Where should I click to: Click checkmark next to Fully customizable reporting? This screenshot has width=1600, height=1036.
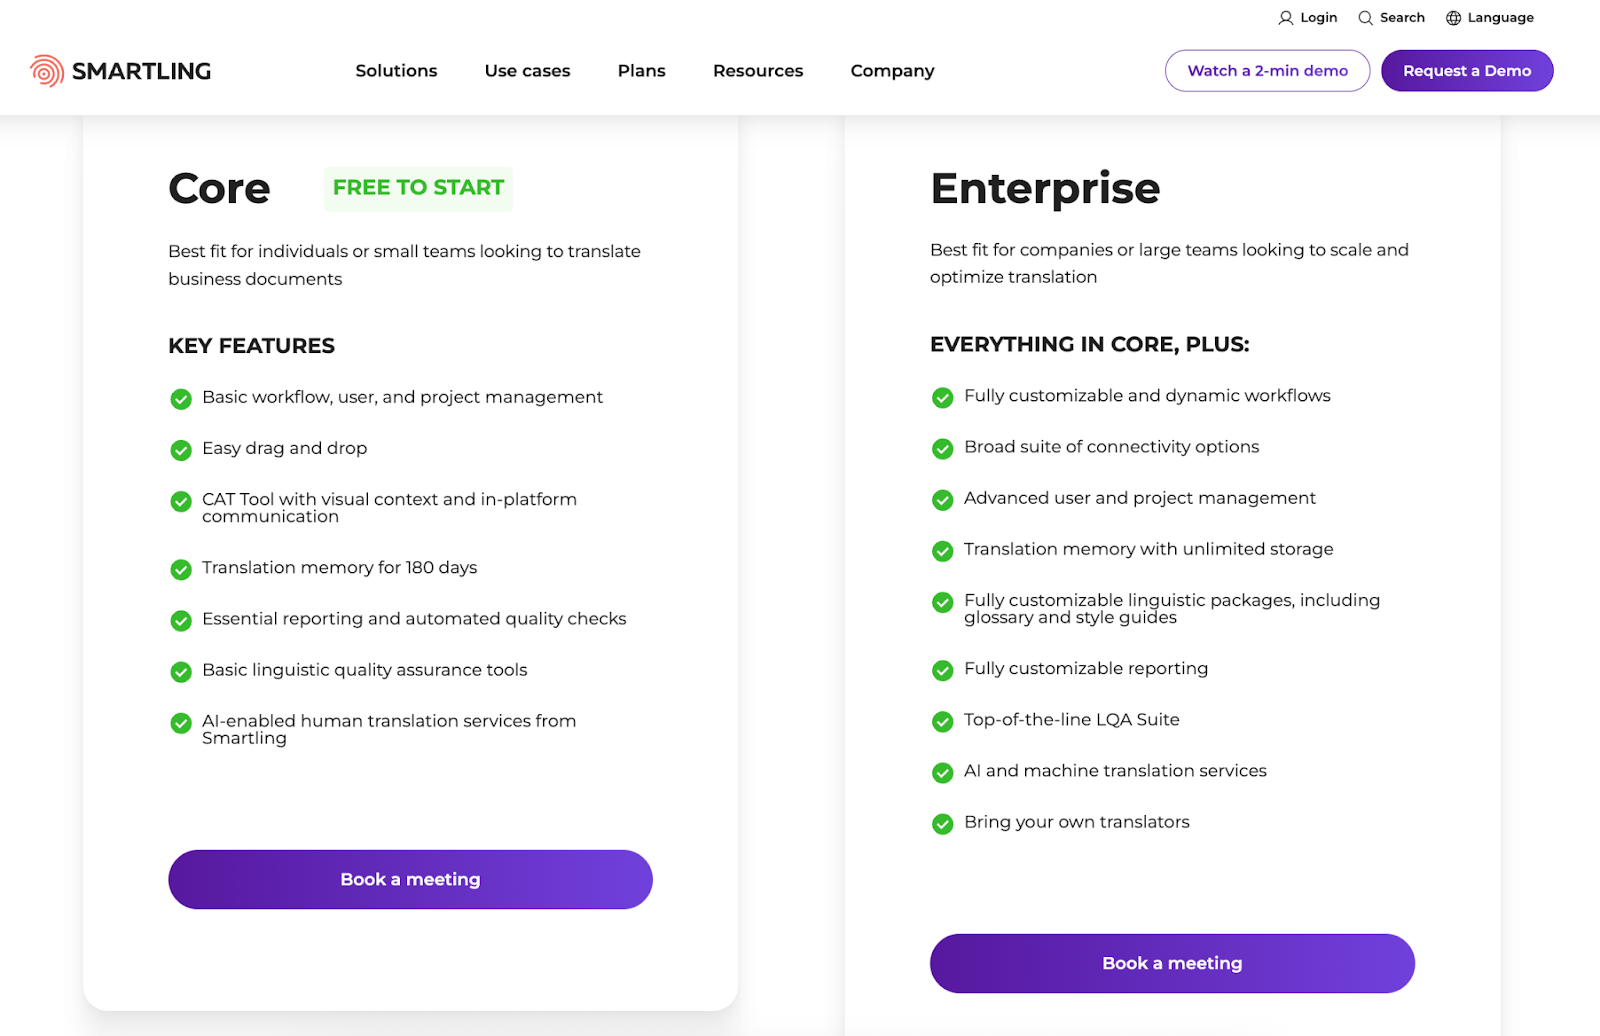coord(942,670)
